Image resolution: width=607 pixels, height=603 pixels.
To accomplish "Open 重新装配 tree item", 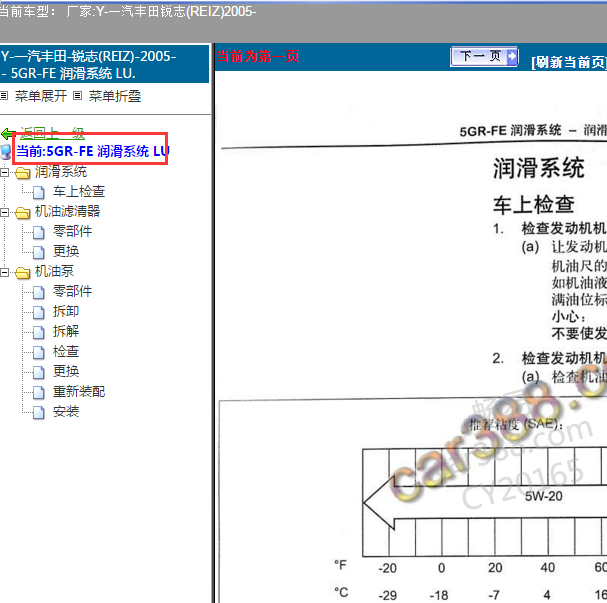I will coord(79,392).
